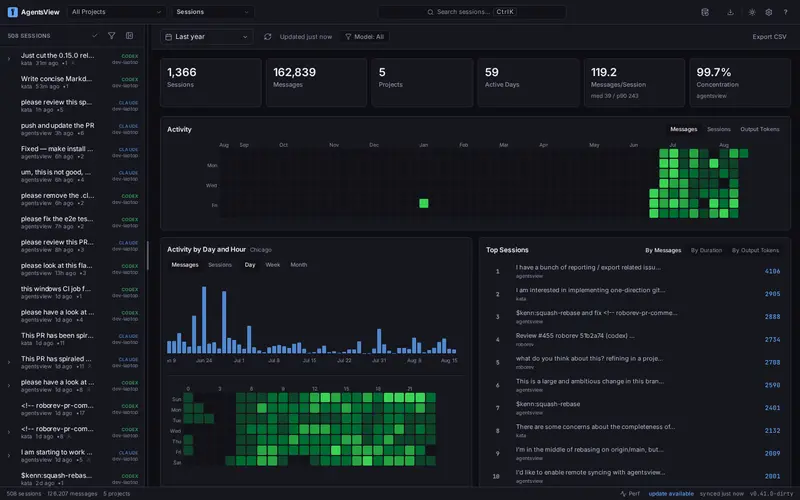
Task: Click the checkmark icon in sessions header
Action: click(94, 36)
